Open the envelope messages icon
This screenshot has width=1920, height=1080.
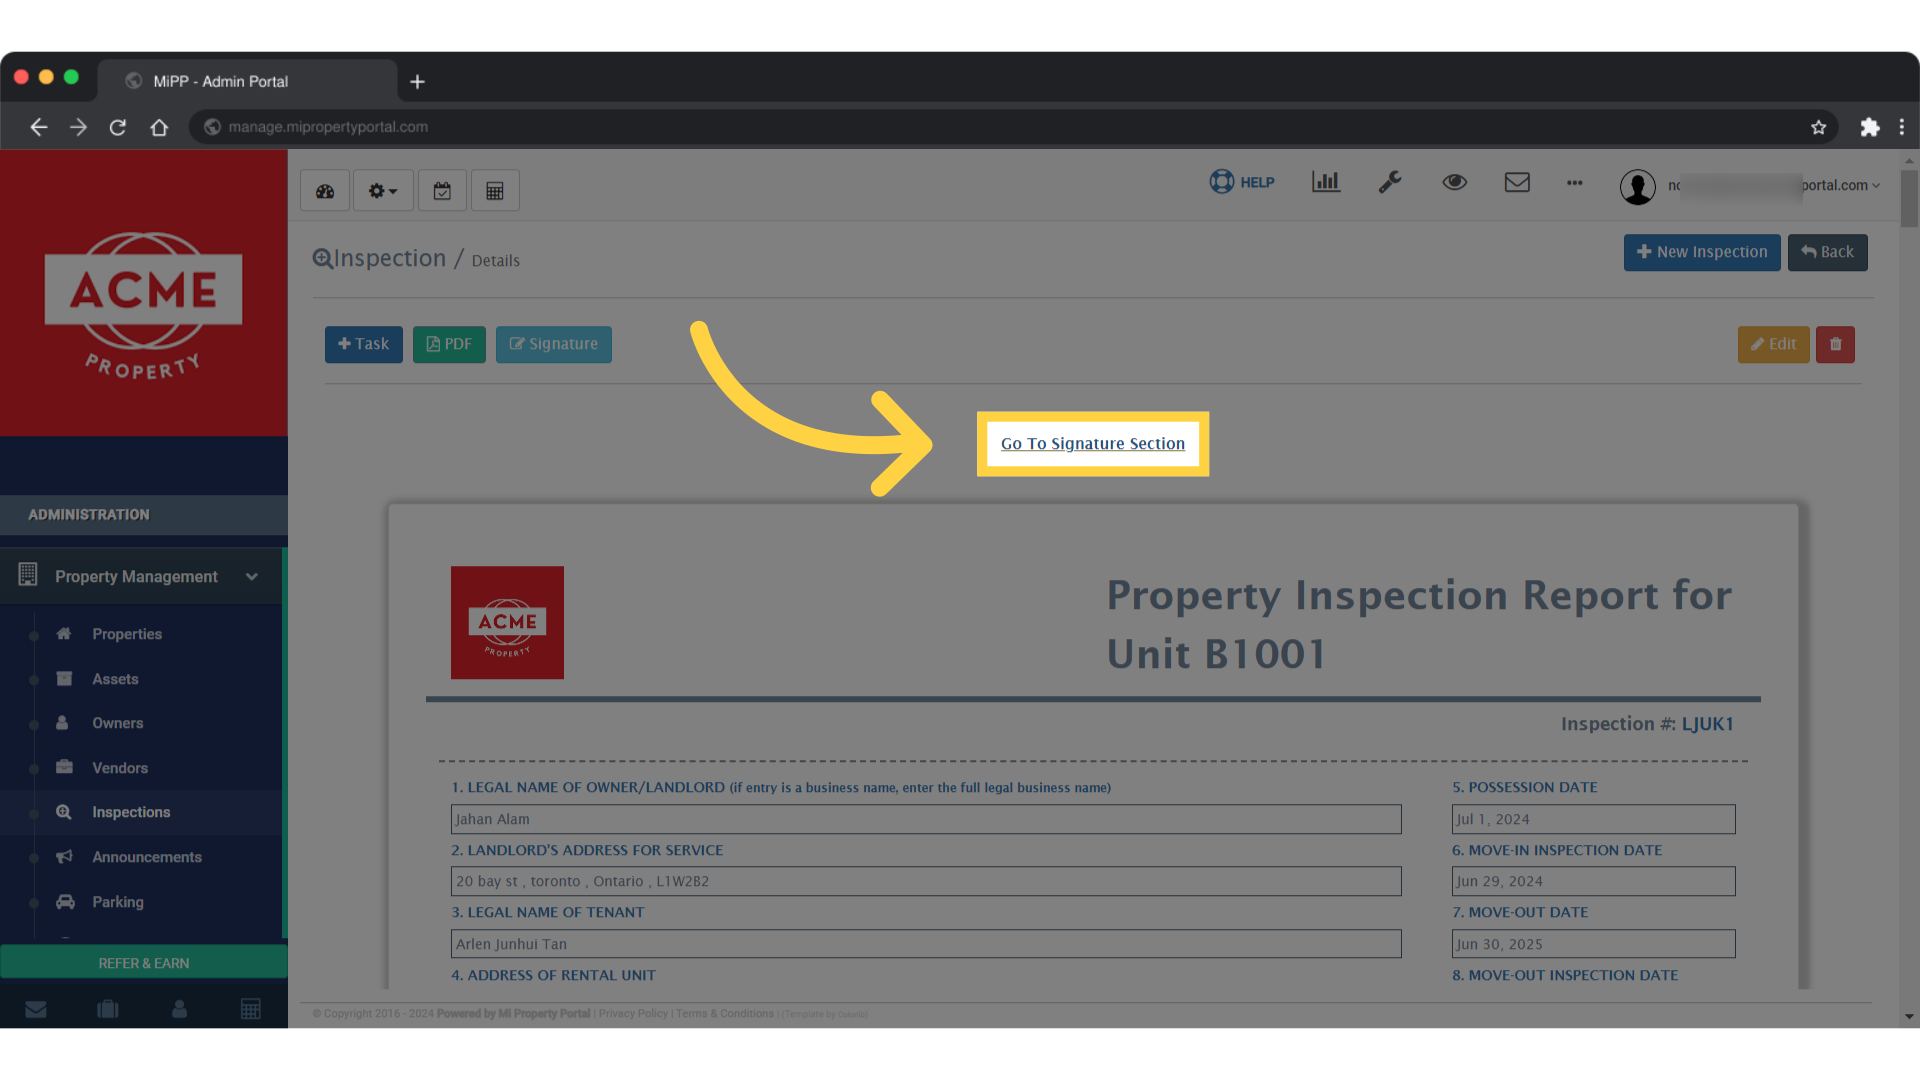coord(1517,182)
